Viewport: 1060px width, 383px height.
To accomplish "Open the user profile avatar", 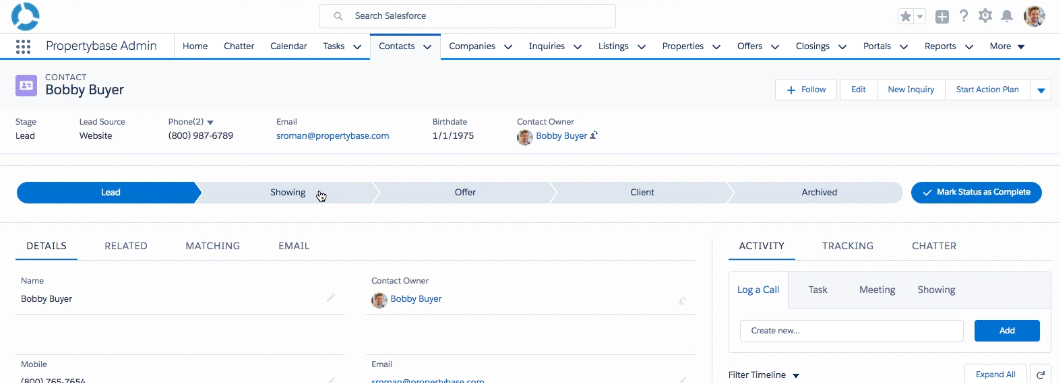I will point(1034,16).
